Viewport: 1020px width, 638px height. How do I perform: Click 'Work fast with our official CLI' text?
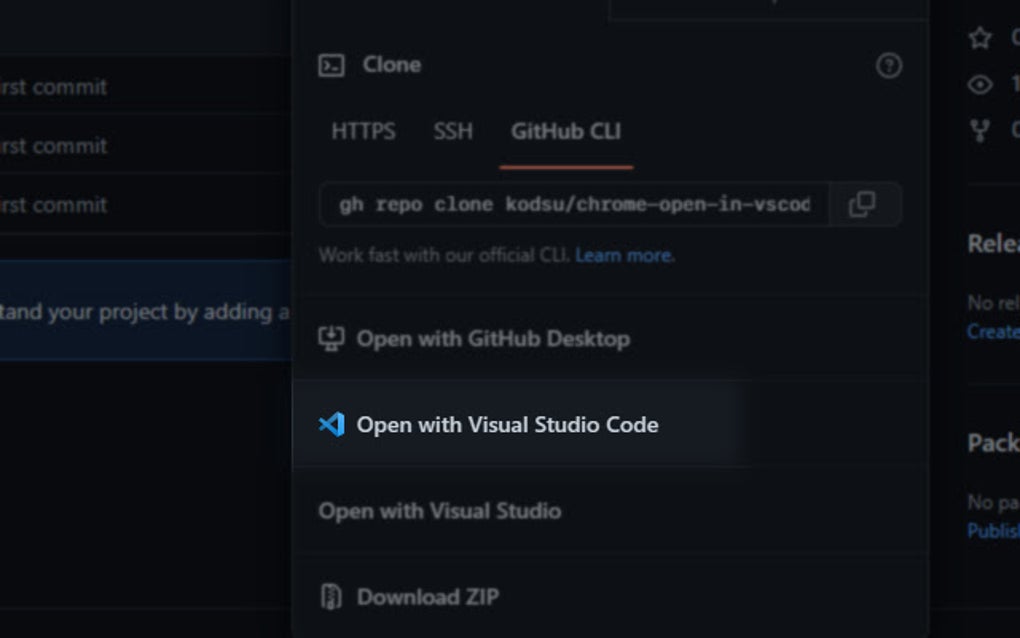pyautogui.click(x=444, y=256)
